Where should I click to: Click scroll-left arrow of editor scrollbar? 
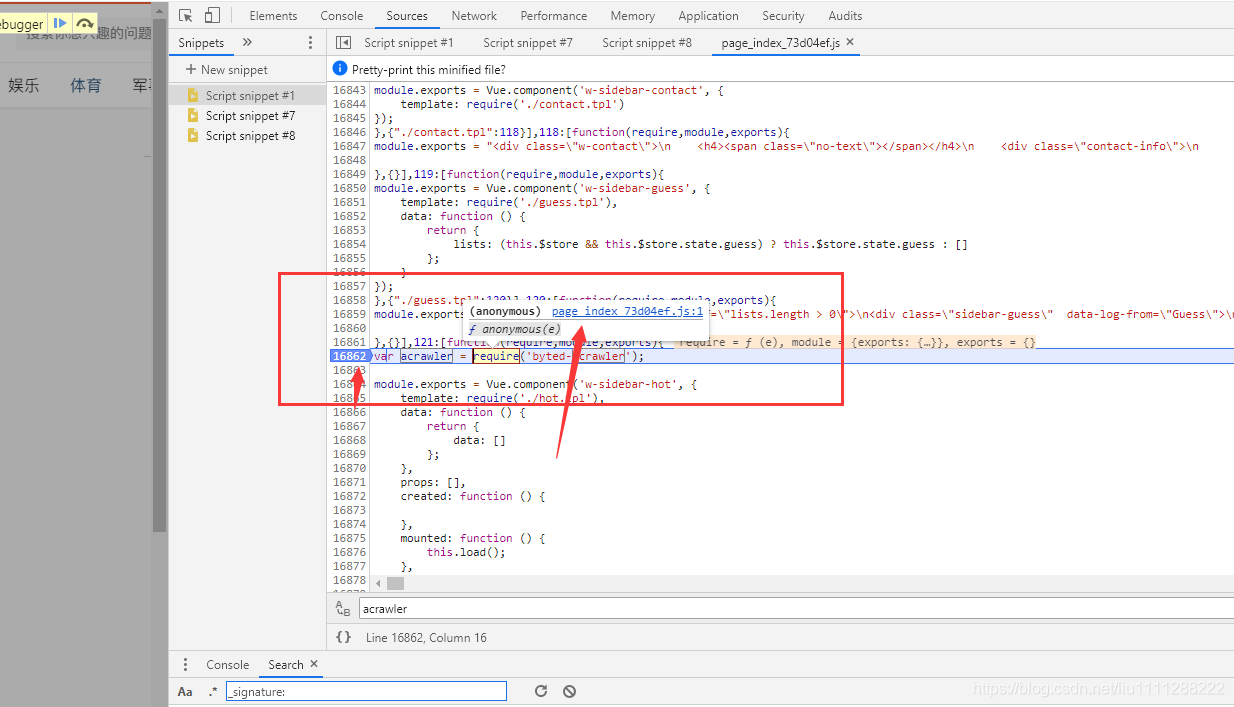click(x=379, y=583)
